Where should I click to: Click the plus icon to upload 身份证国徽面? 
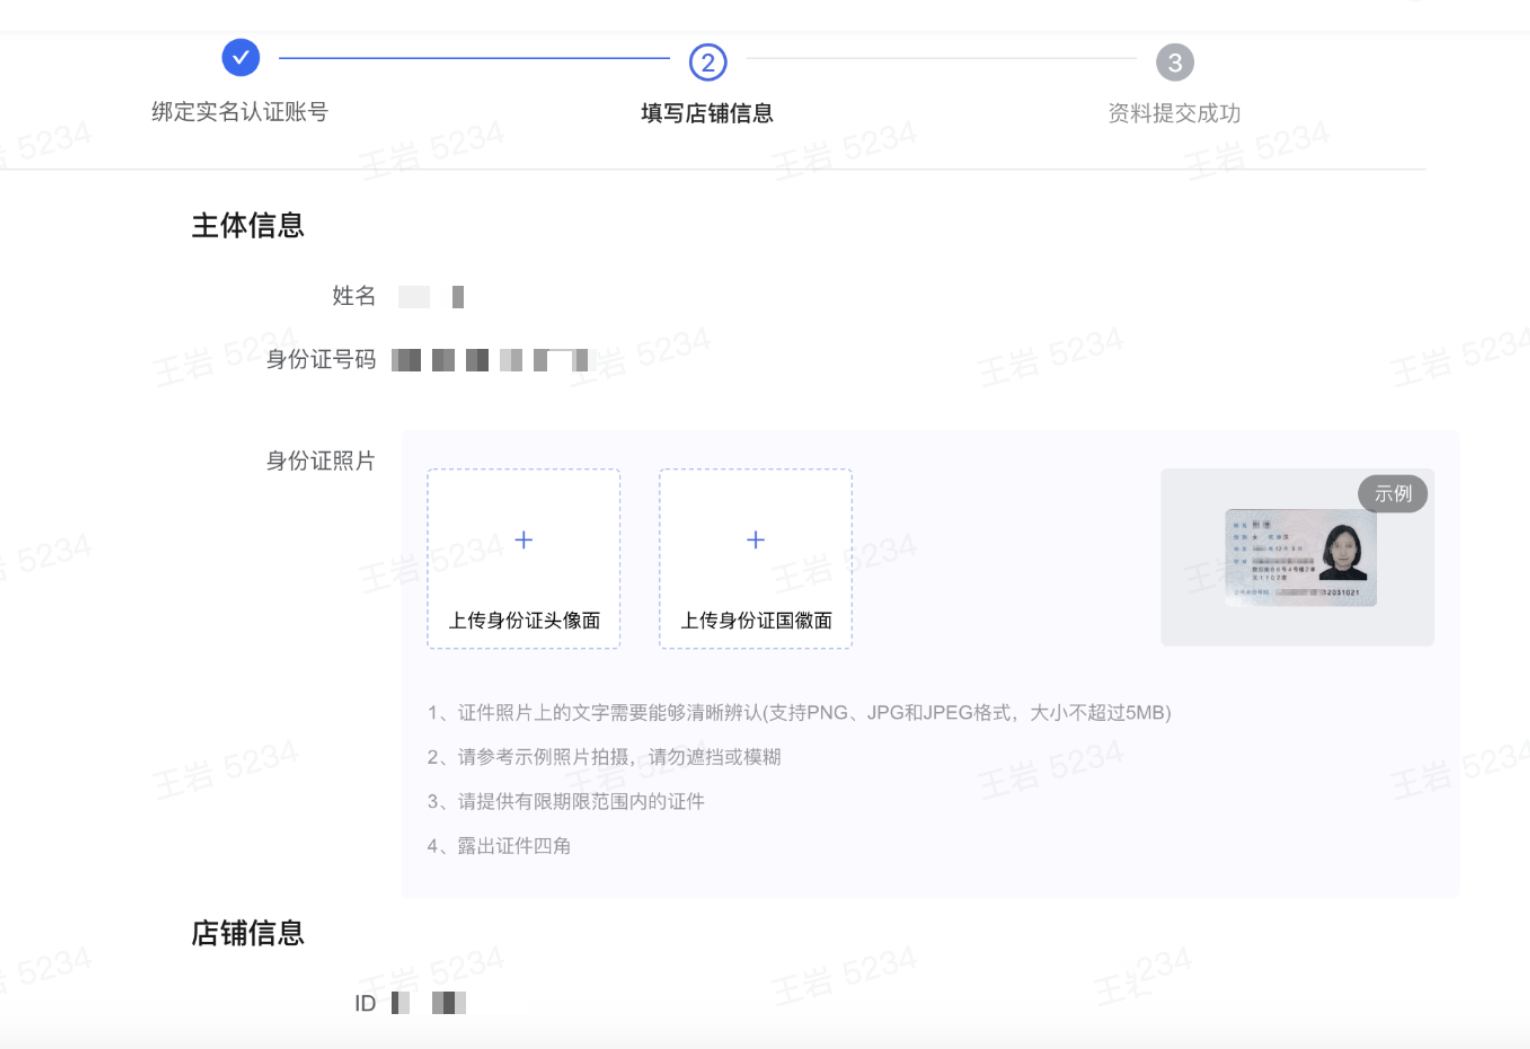[755, 539]
